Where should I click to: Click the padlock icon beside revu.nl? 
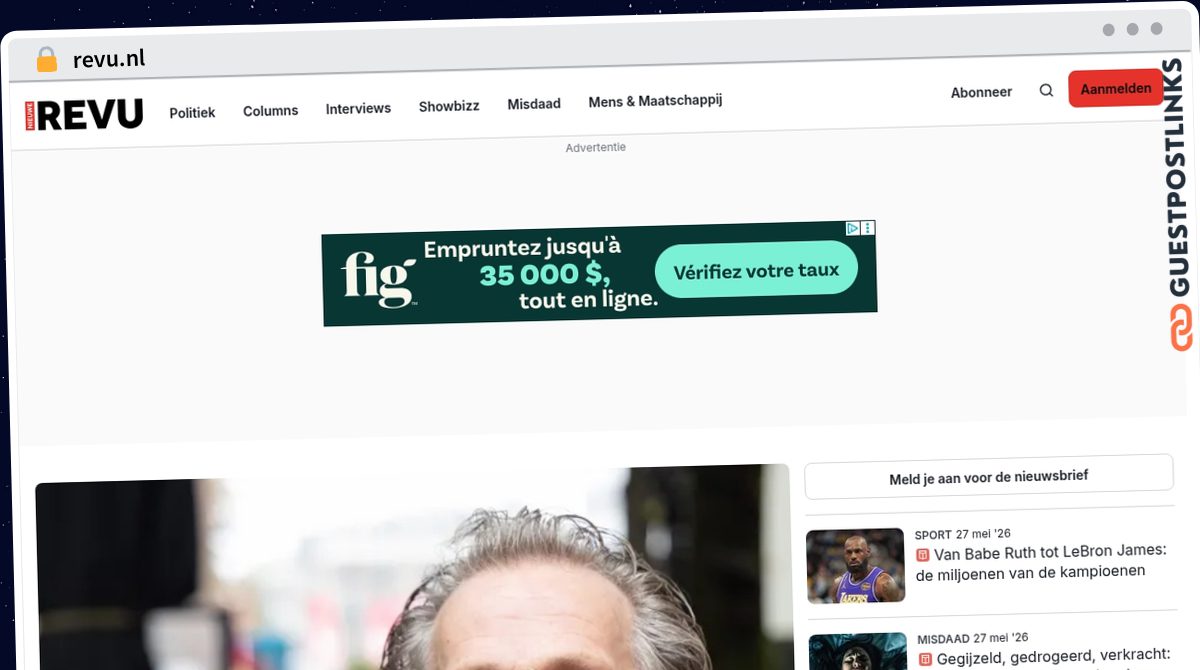46,60
